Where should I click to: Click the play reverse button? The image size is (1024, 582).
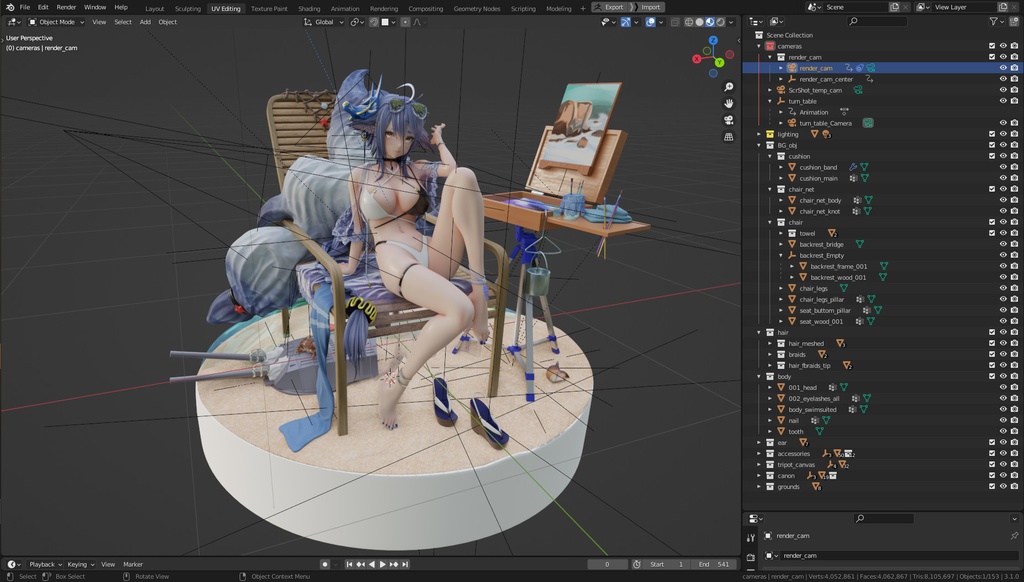coord(372,564)
